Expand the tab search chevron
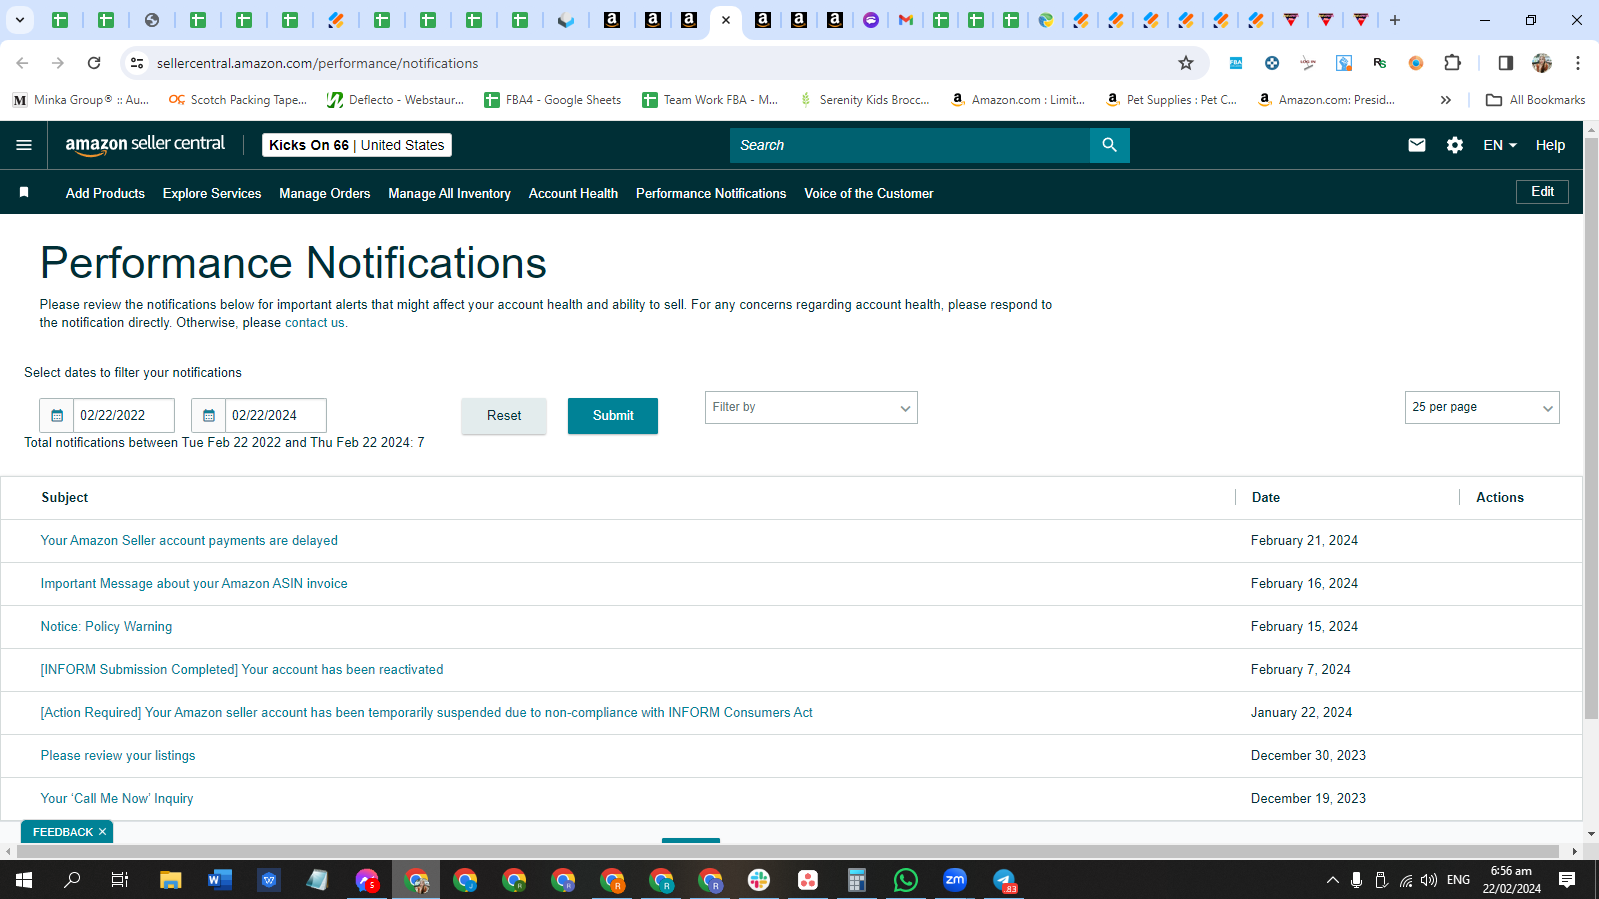The image size is (1599, 899). (x=19, y=20)
